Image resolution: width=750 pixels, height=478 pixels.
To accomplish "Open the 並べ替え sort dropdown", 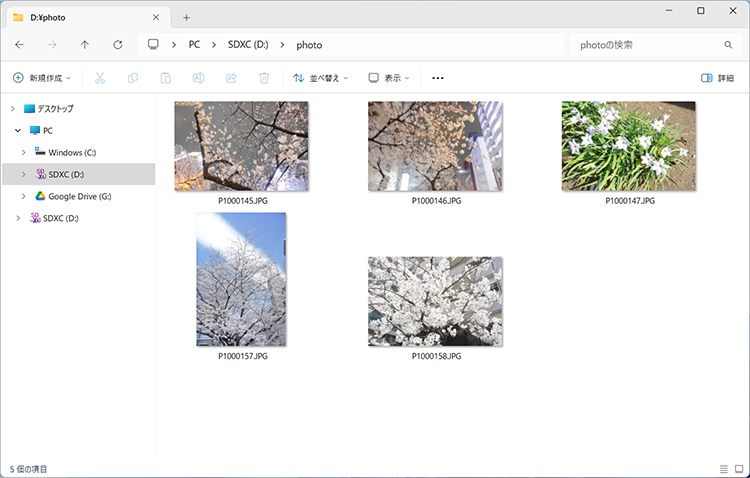I will (321, 78).
